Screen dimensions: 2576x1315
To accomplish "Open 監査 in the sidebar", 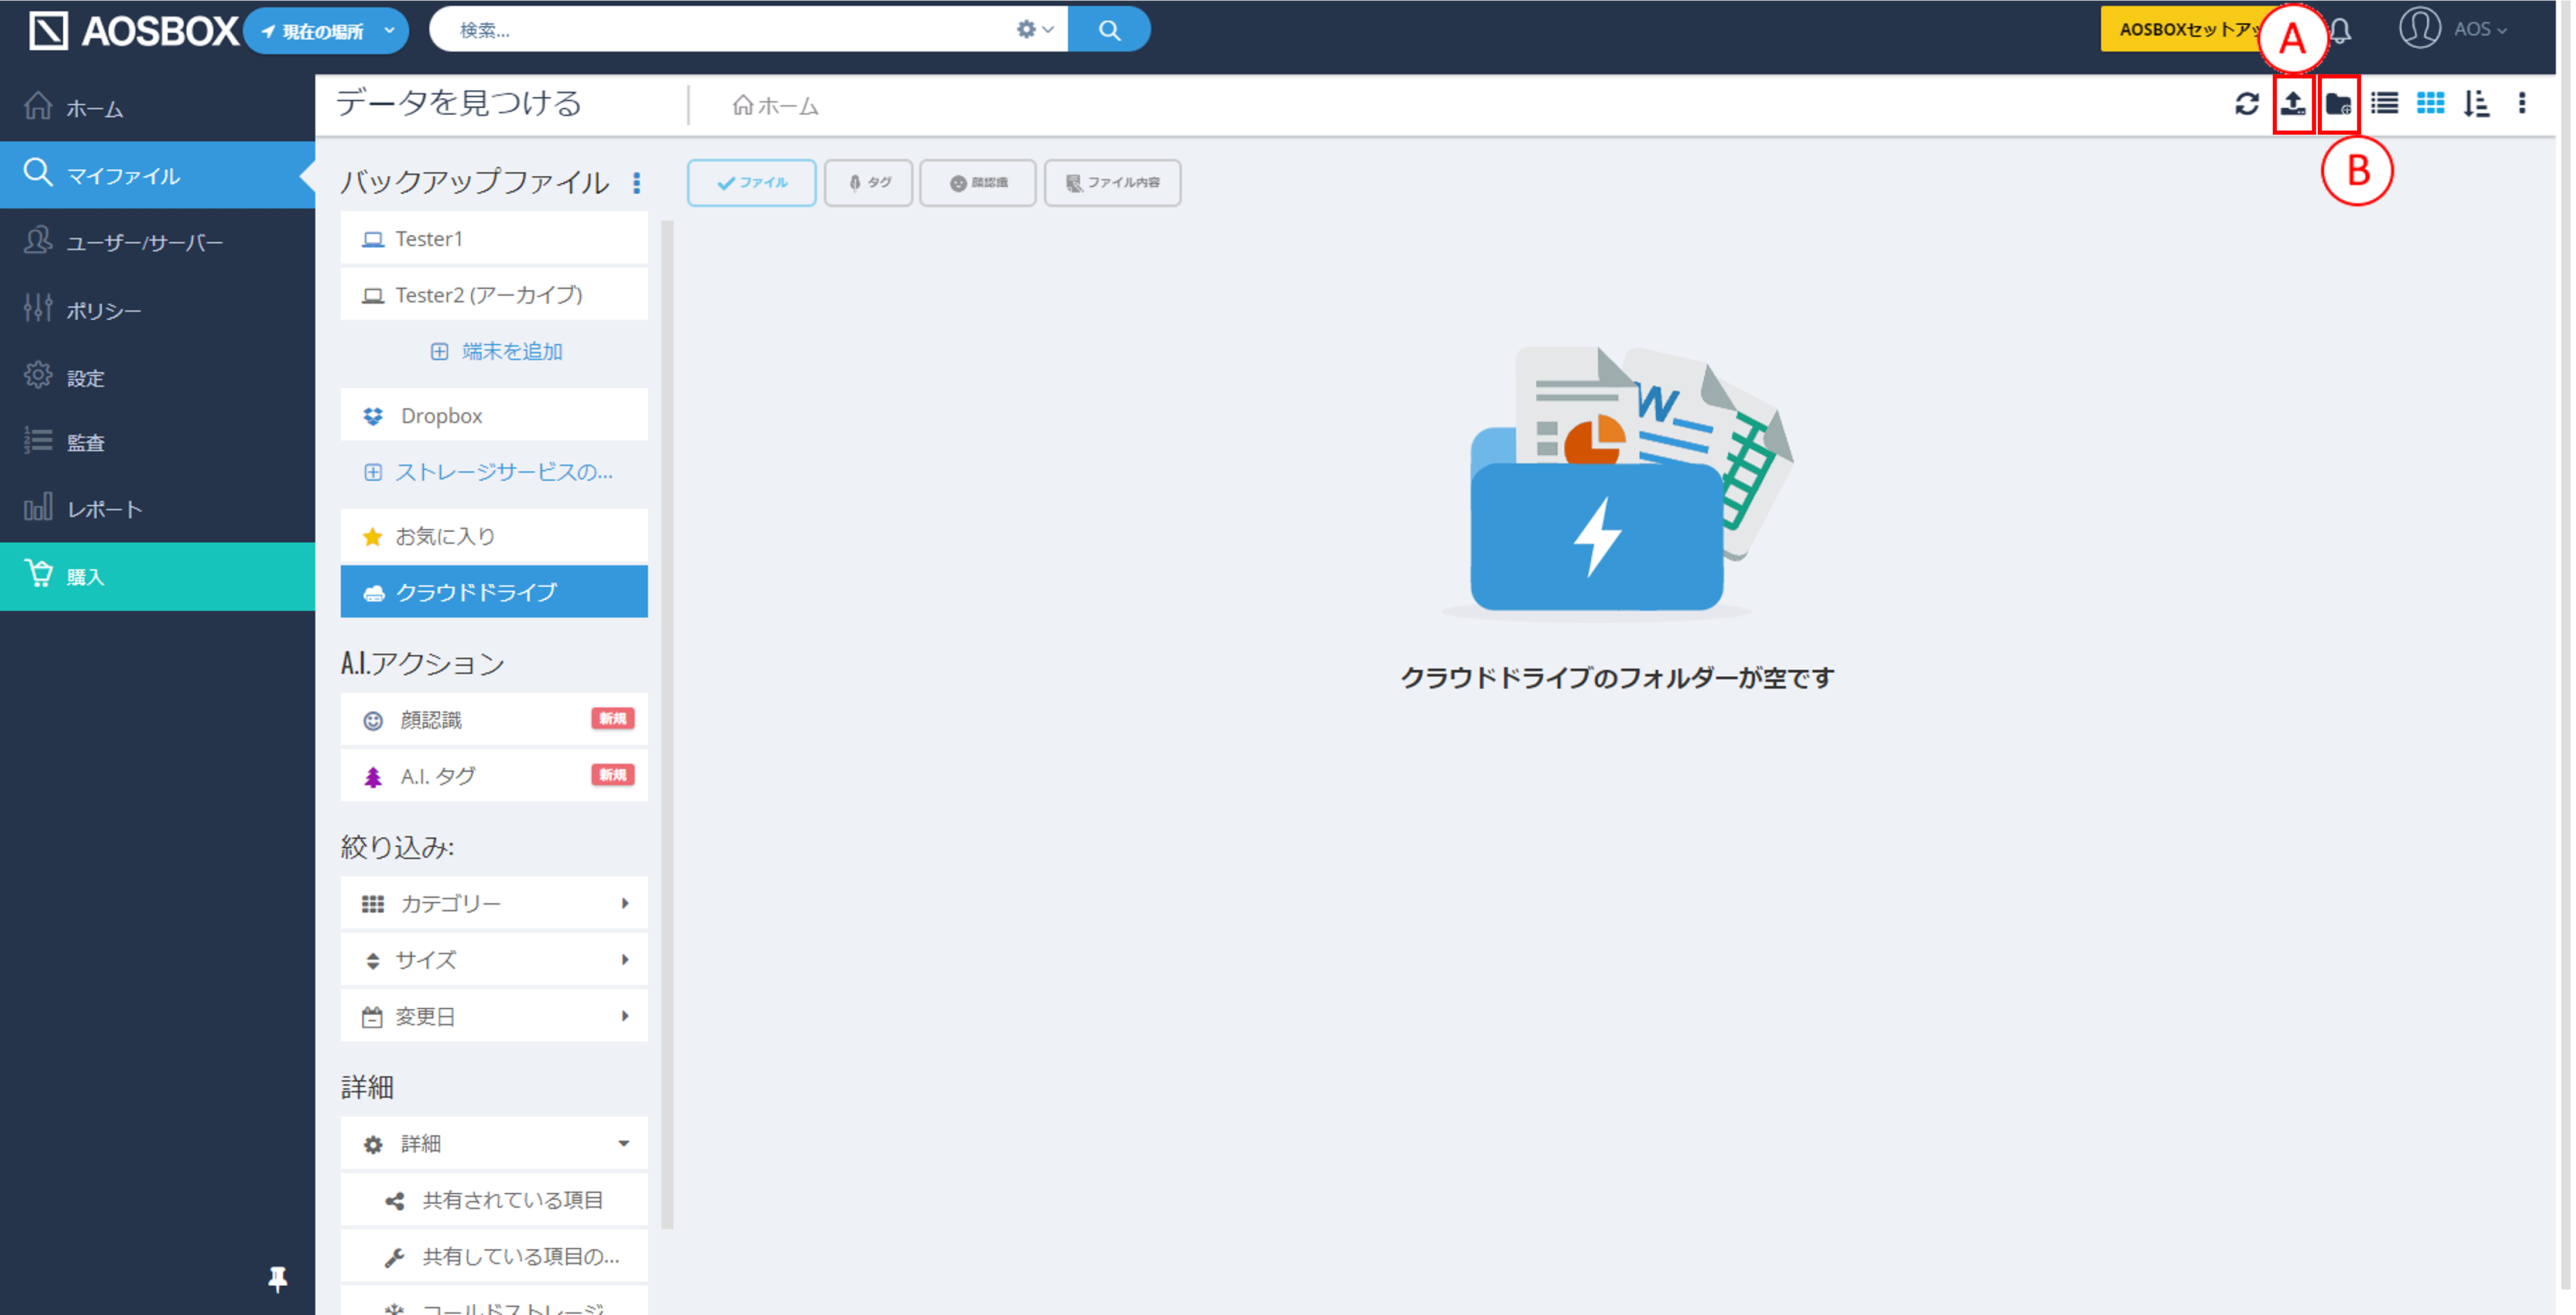I will [157, 442].
